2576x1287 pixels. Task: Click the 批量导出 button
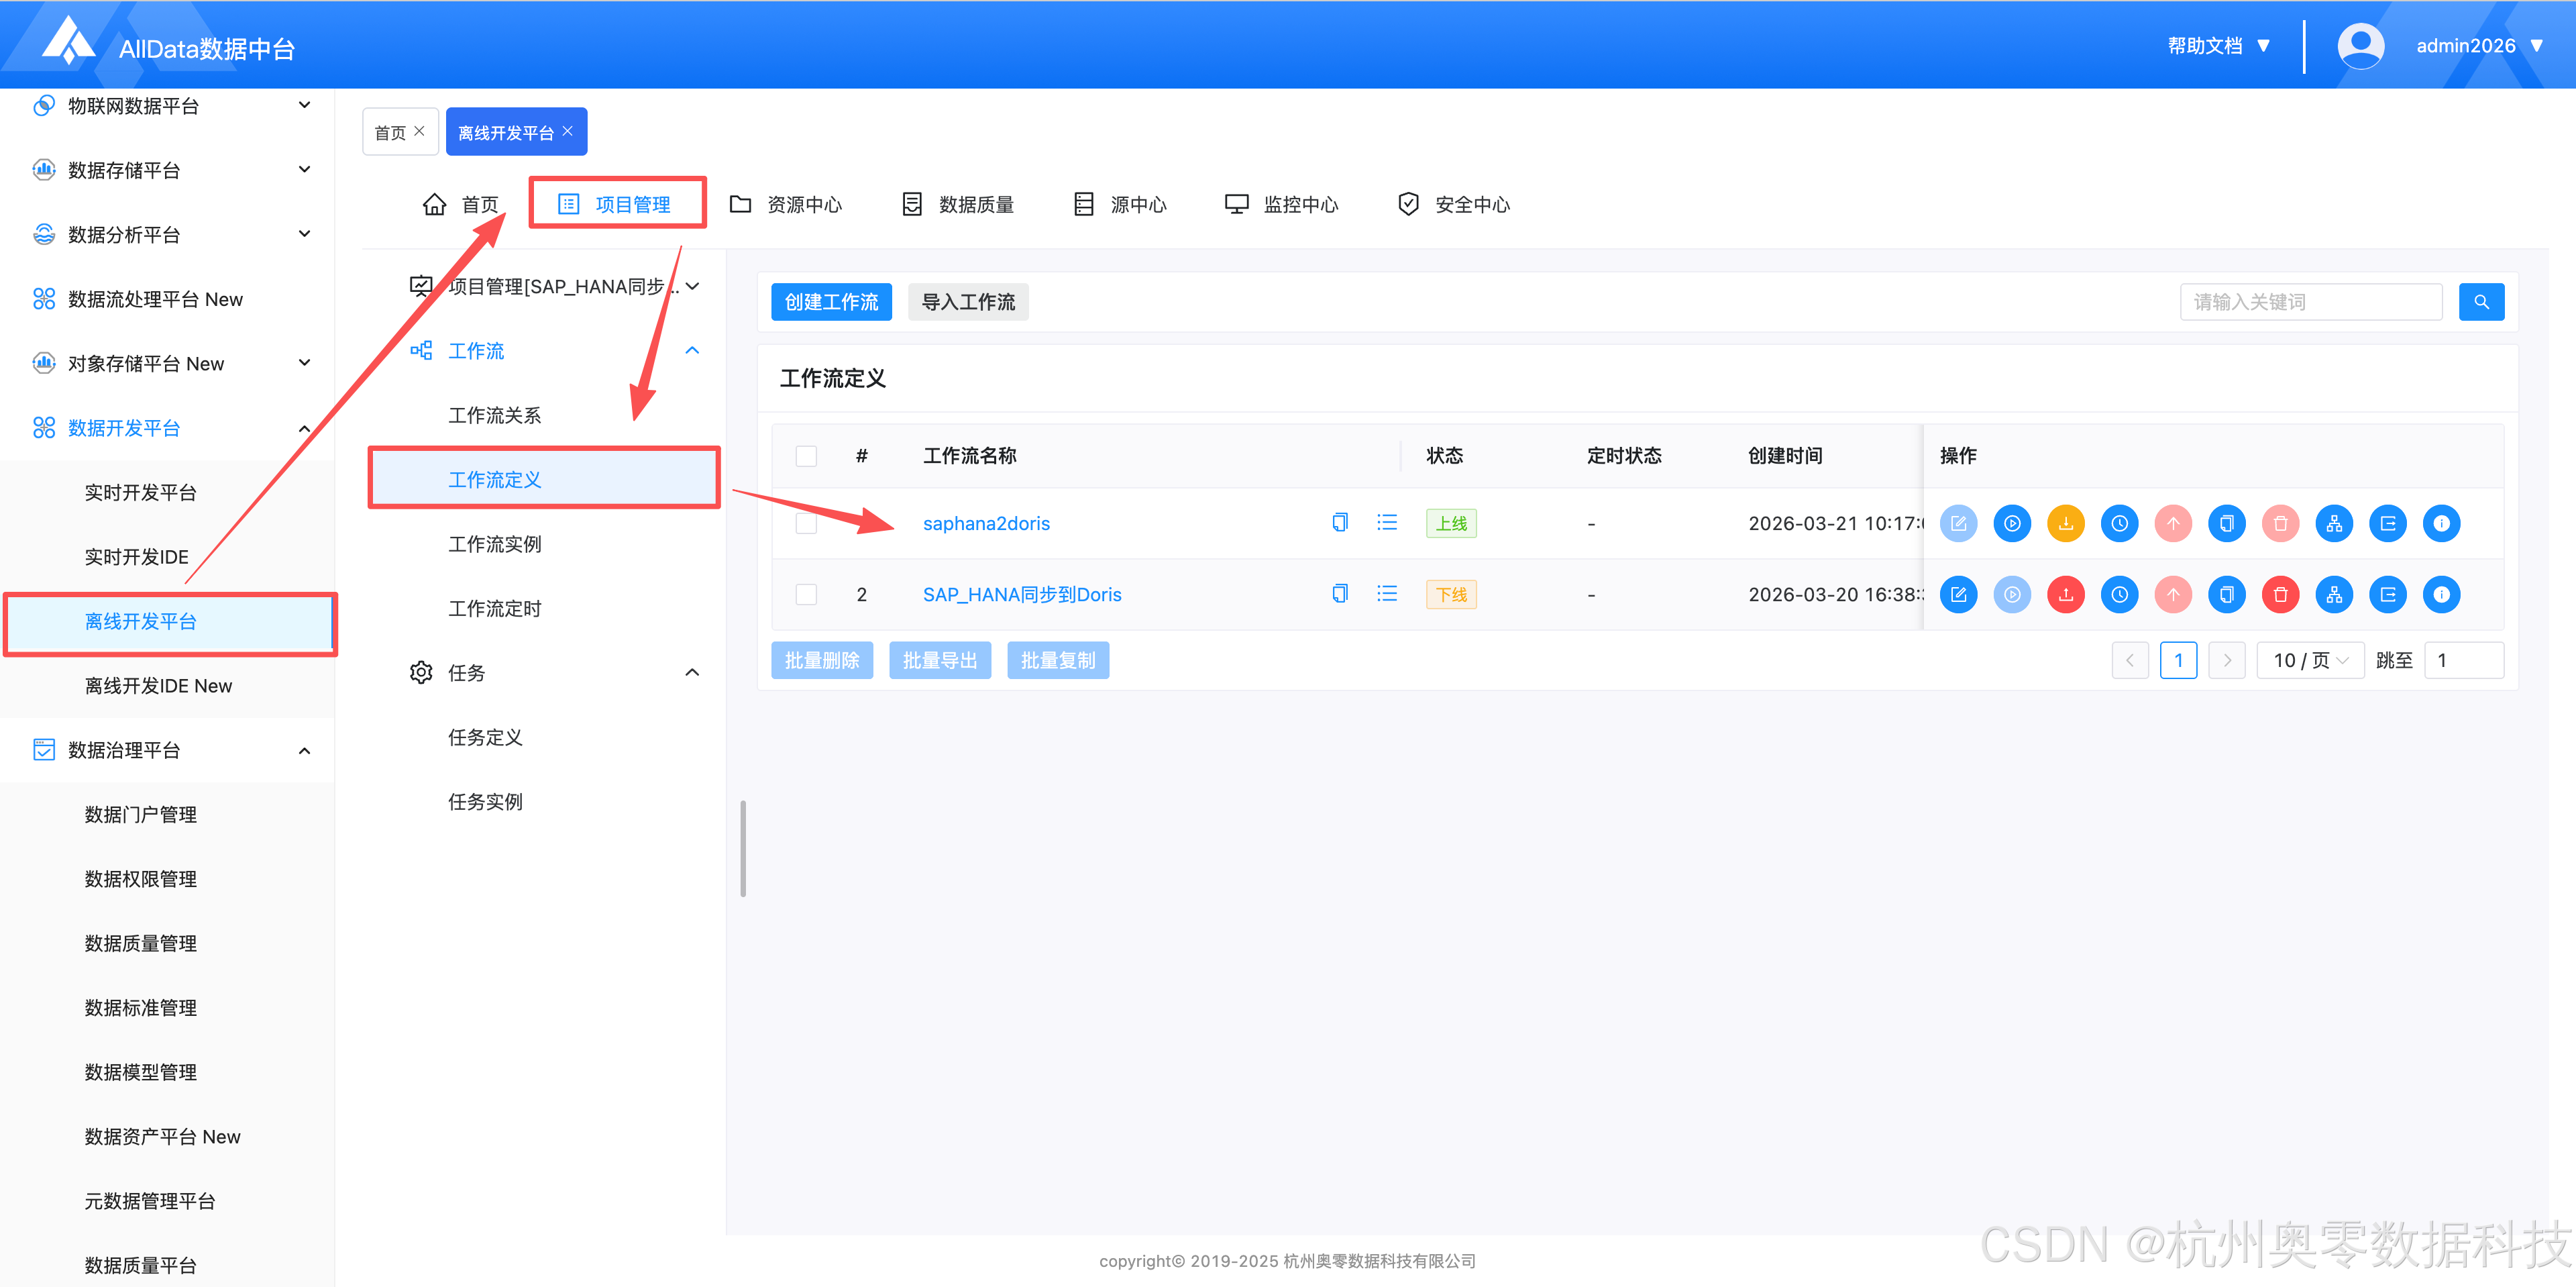[x=940, y=660]
